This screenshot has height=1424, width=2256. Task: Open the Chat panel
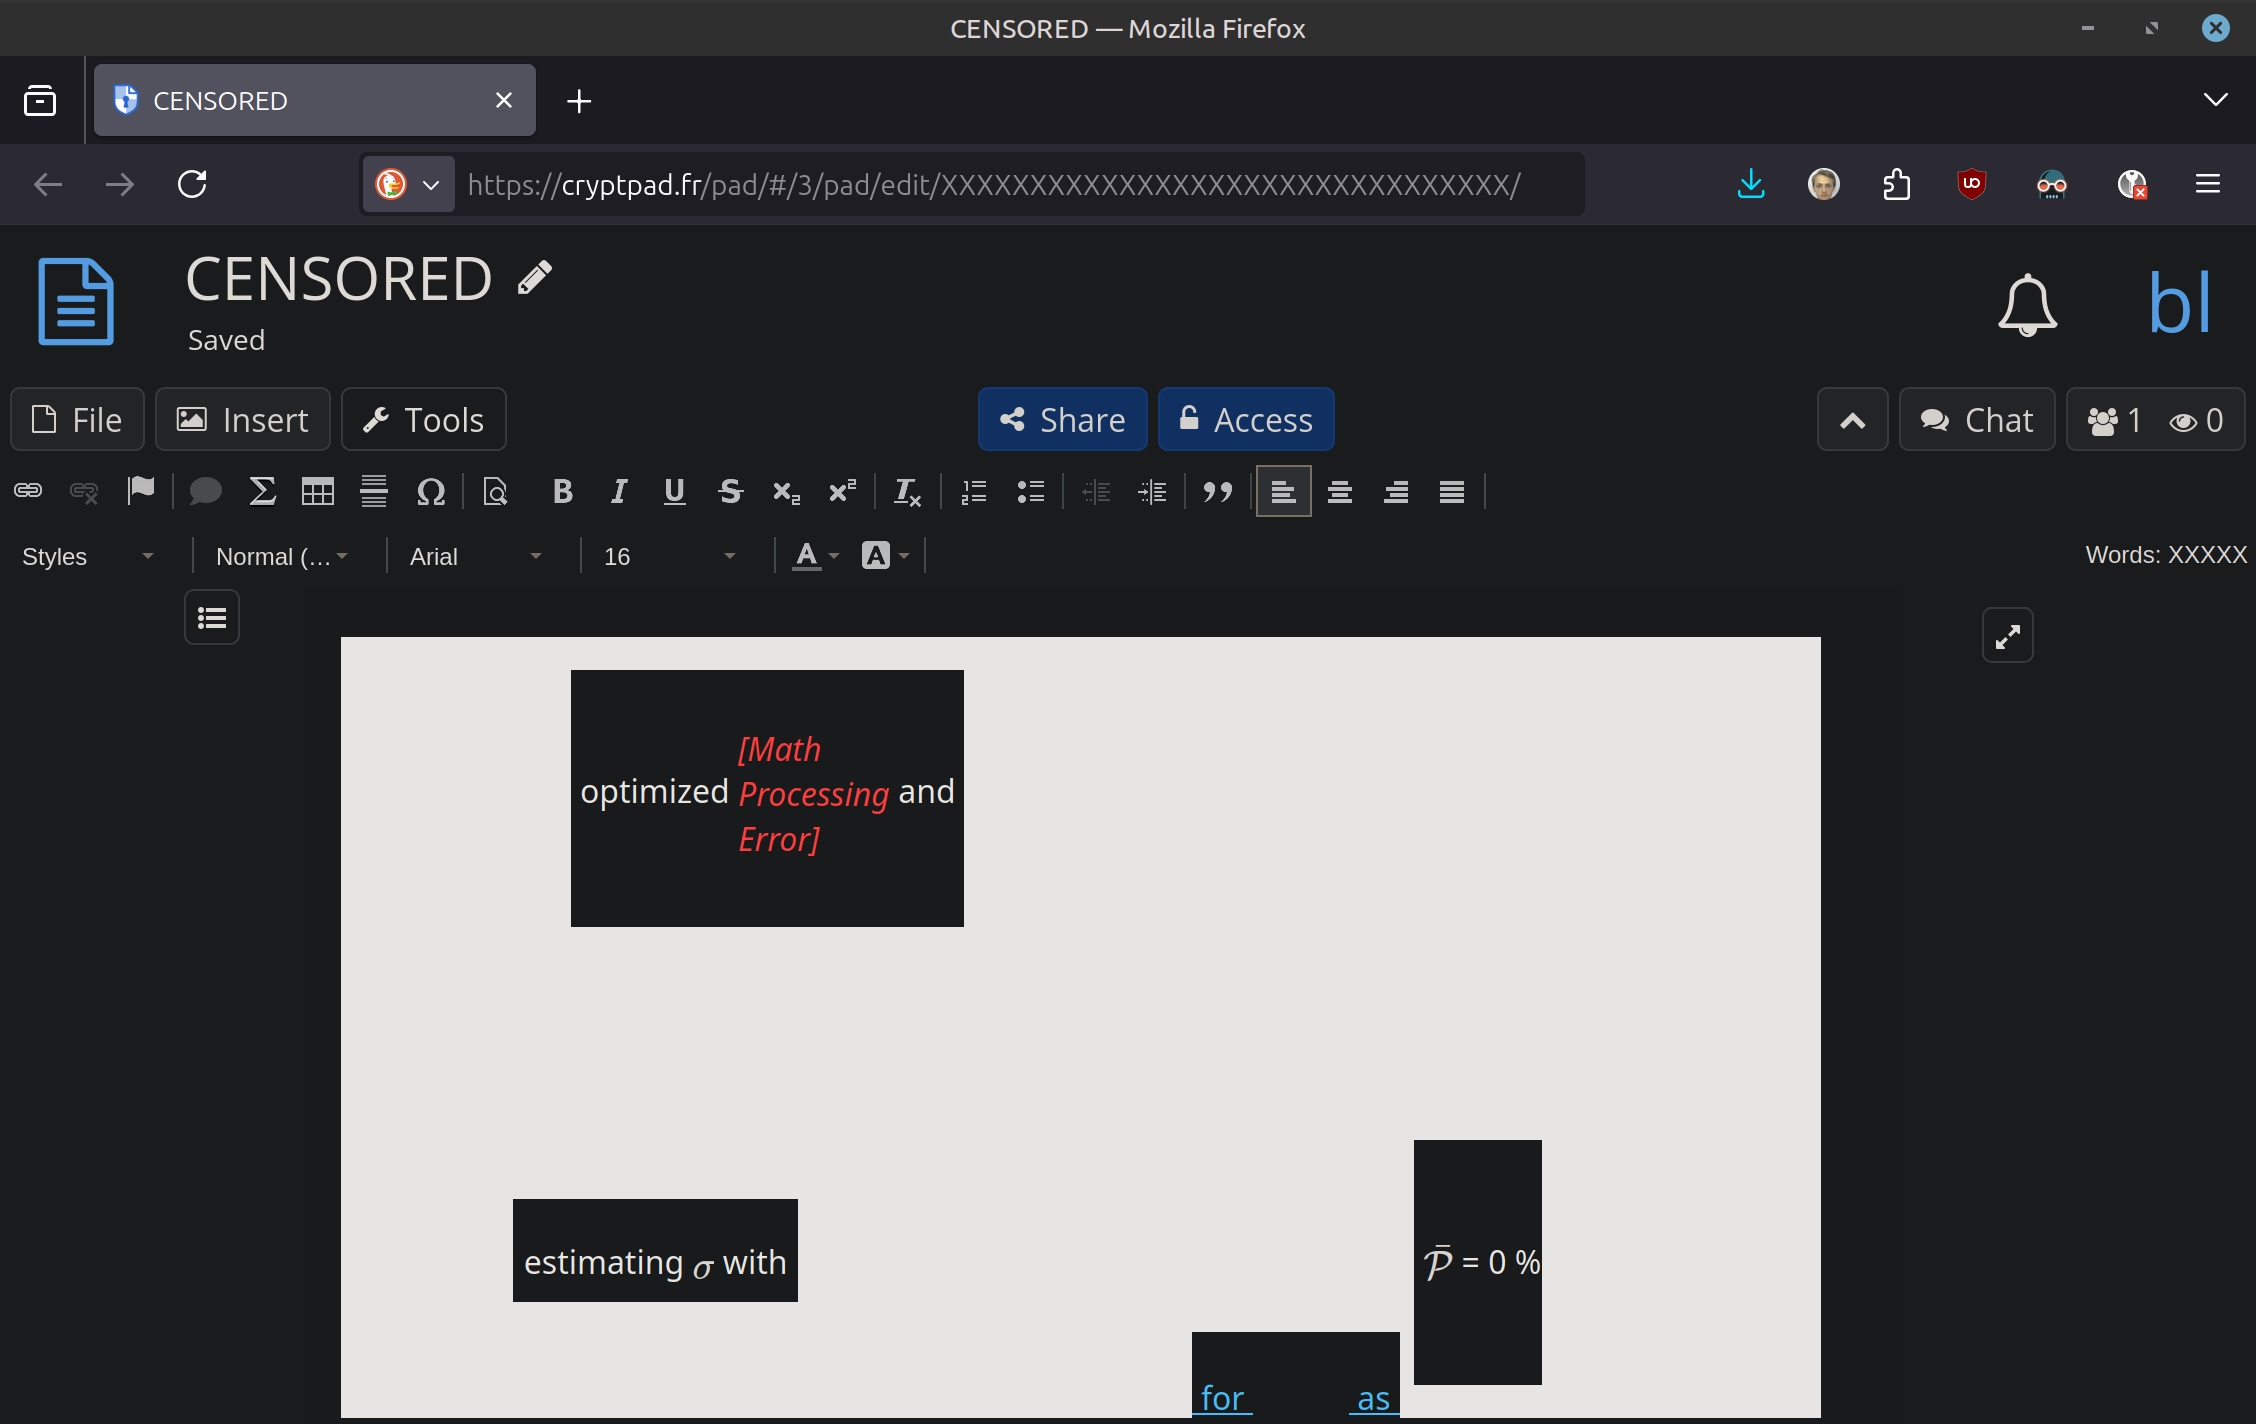point(1977,420)
